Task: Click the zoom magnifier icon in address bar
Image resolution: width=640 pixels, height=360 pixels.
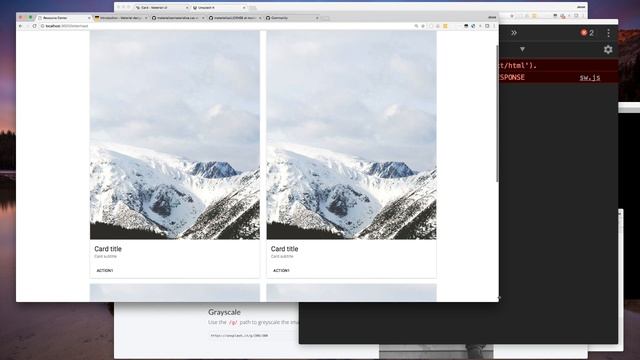Action: 416,26
